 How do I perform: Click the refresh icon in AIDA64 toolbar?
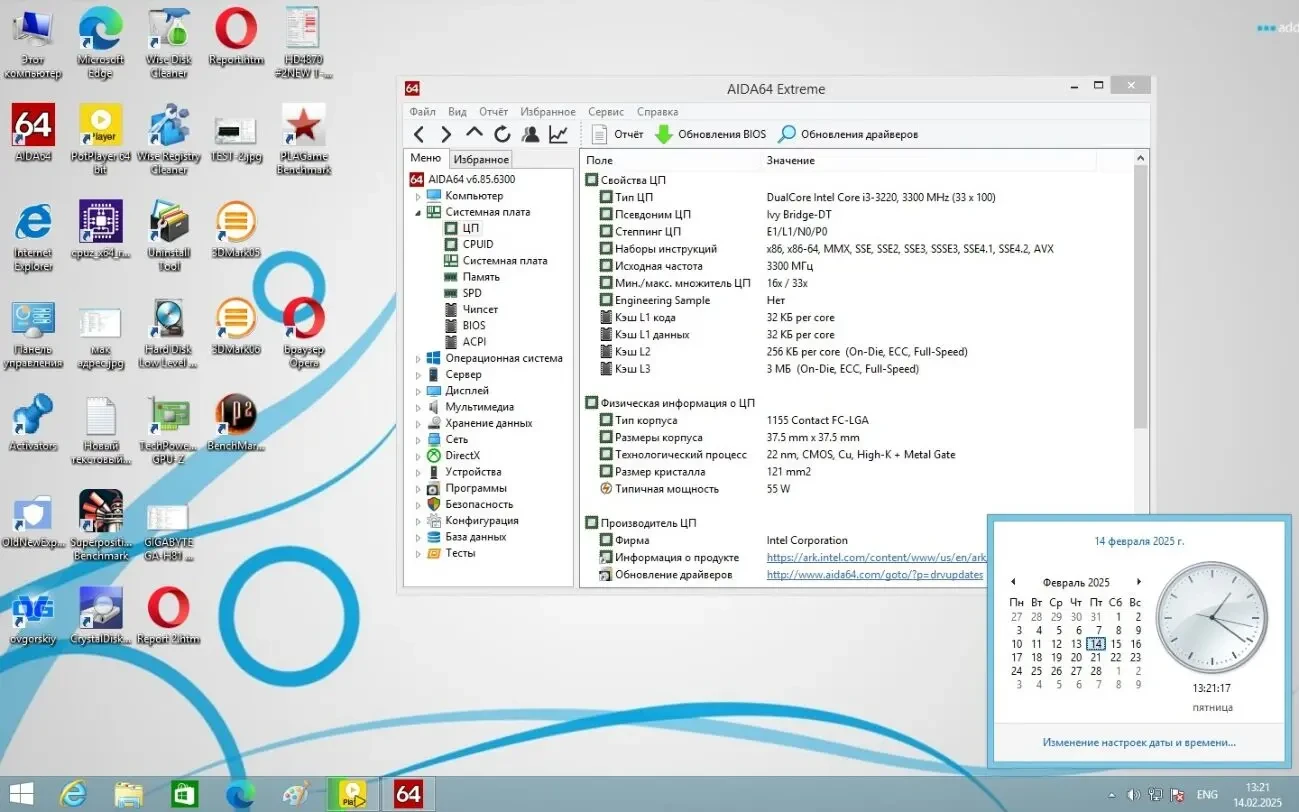point(501,133)
